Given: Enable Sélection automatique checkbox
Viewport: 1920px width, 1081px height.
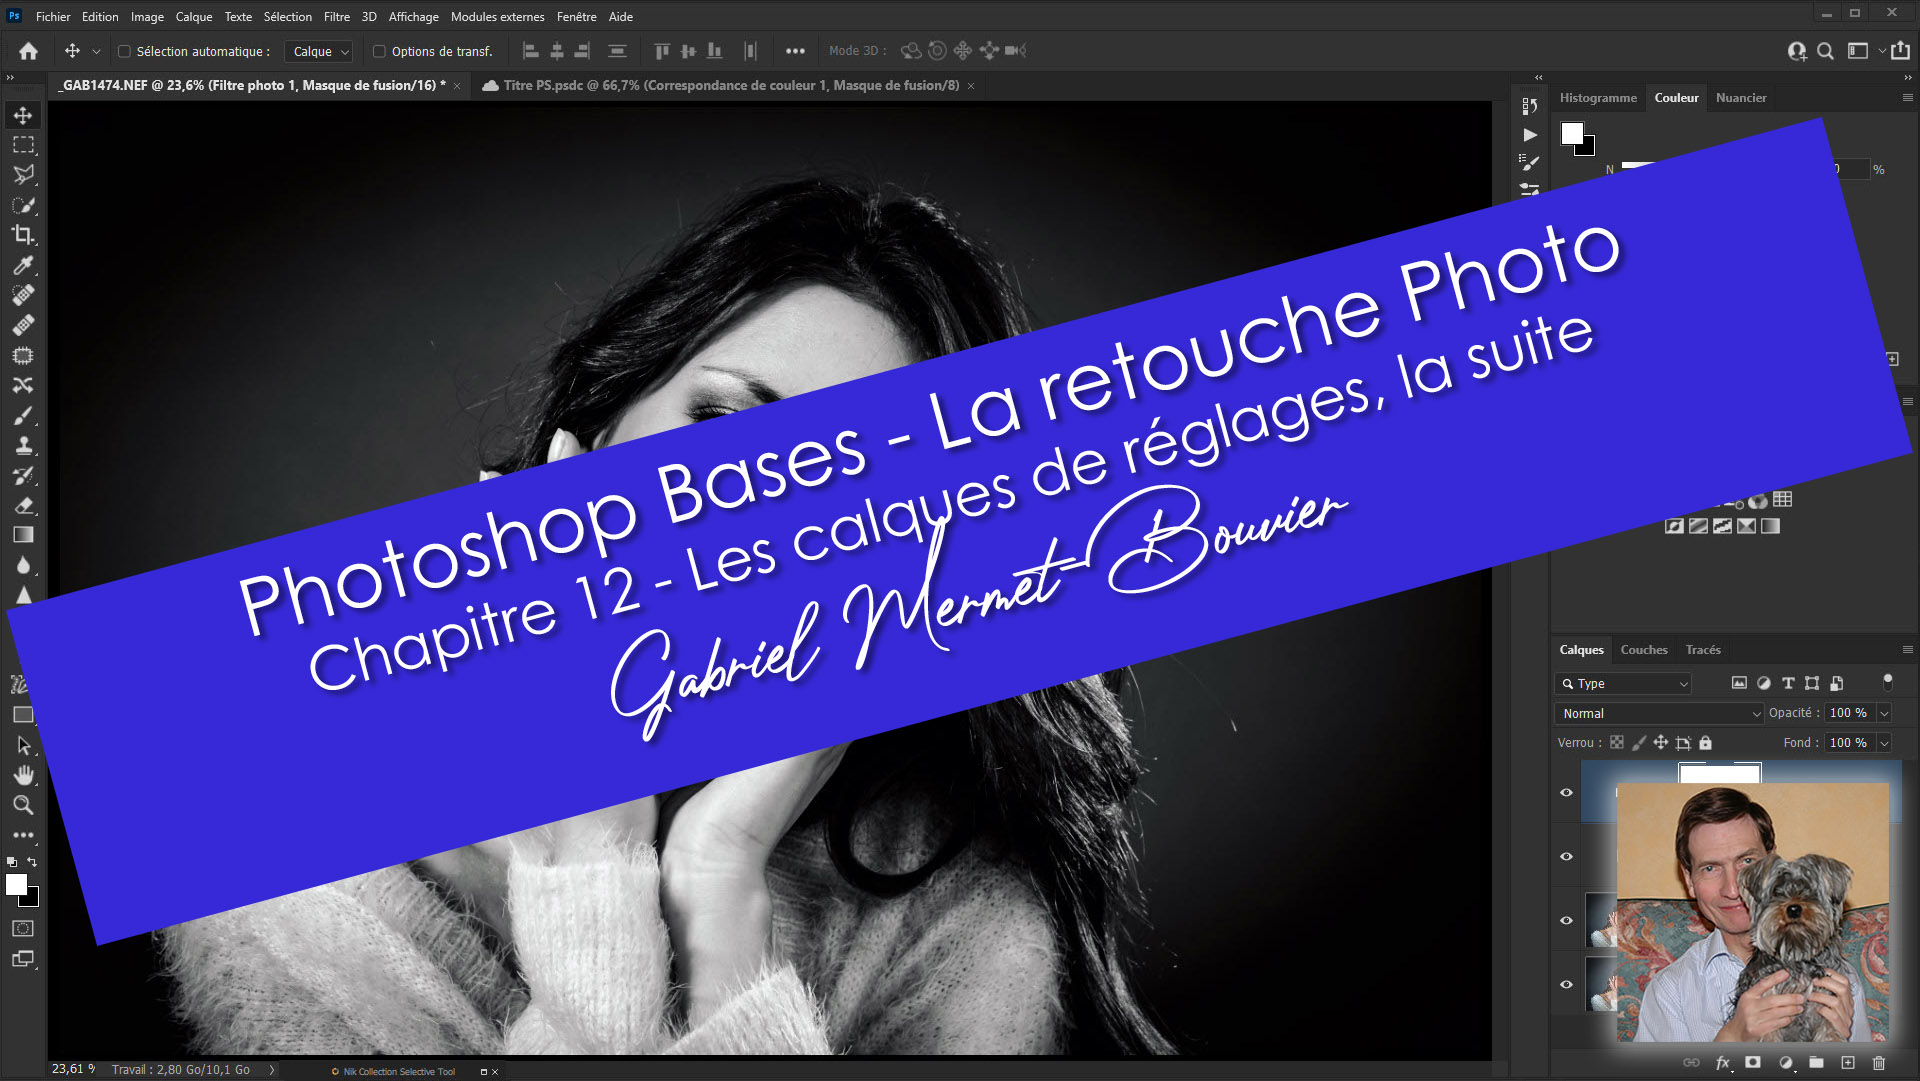Looking at the screenshot, I should pos(125,52).
